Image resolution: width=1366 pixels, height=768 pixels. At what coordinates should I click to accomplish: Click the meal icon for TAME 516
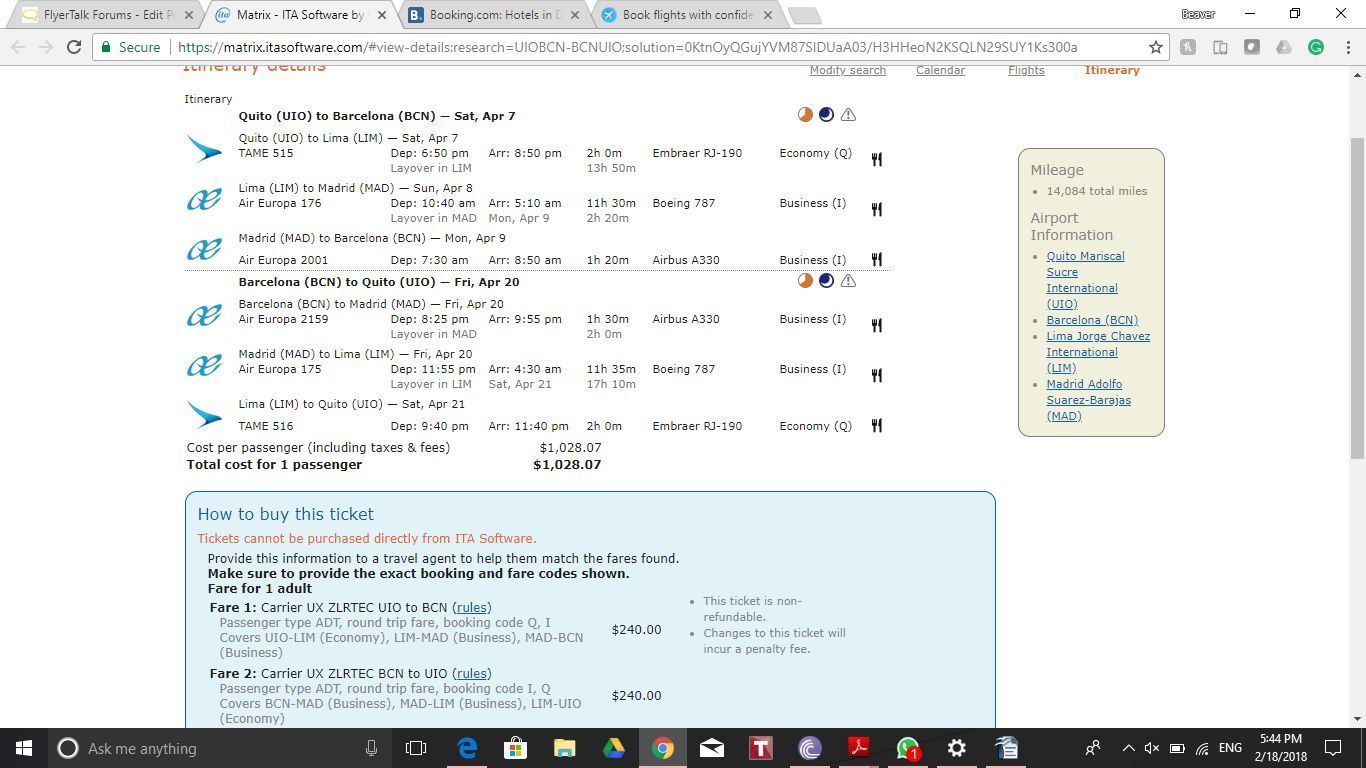coord(877,425)
